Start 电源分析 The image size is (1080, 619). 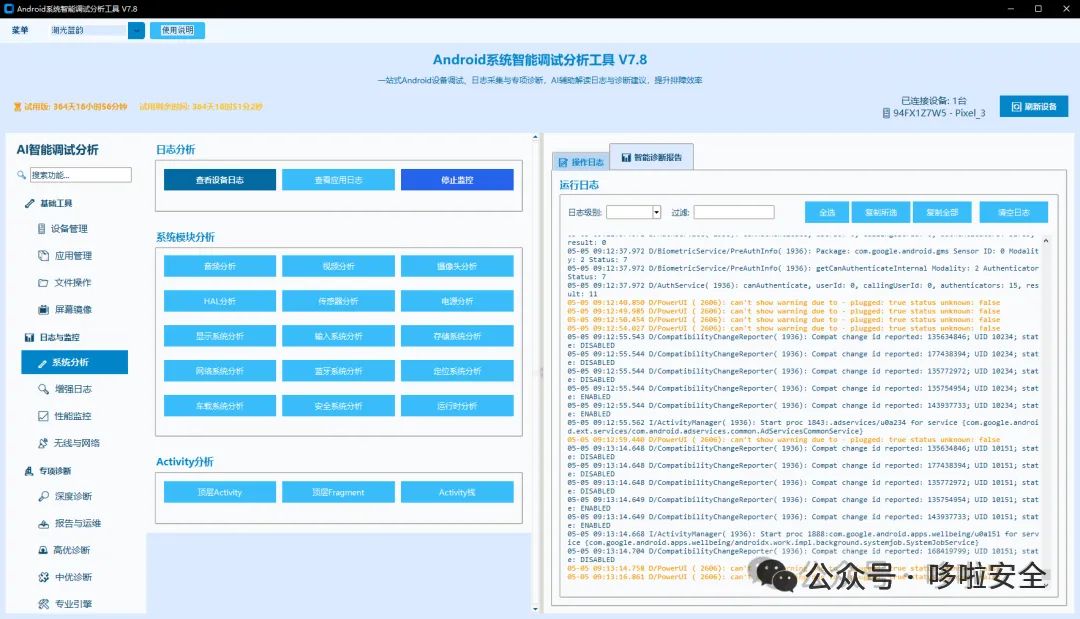[x=457, y=301]
